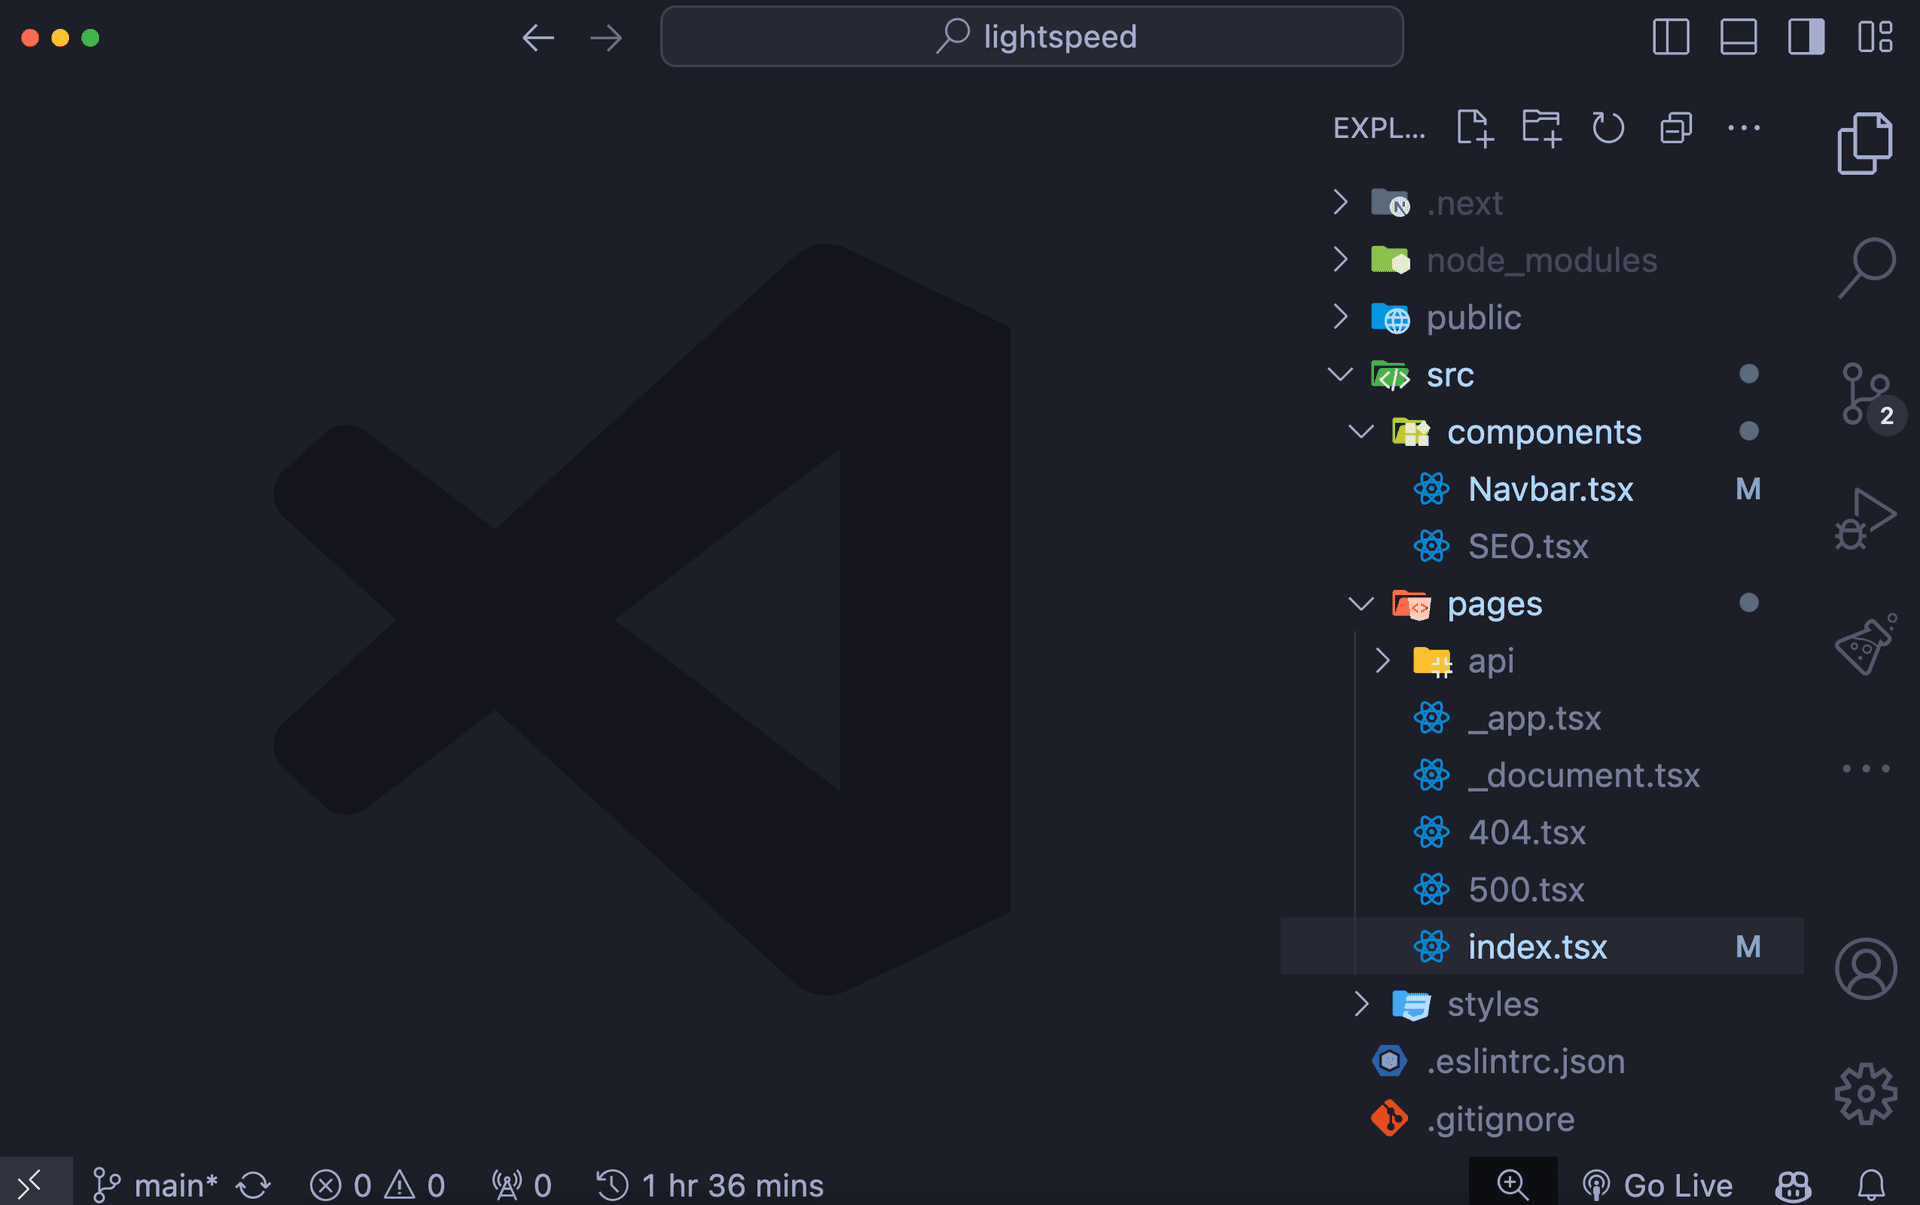Image resolution: width=1920 pixels, height=1205 pixels.
Task: Switch git branch from main*
Action: pos(155,1185)
